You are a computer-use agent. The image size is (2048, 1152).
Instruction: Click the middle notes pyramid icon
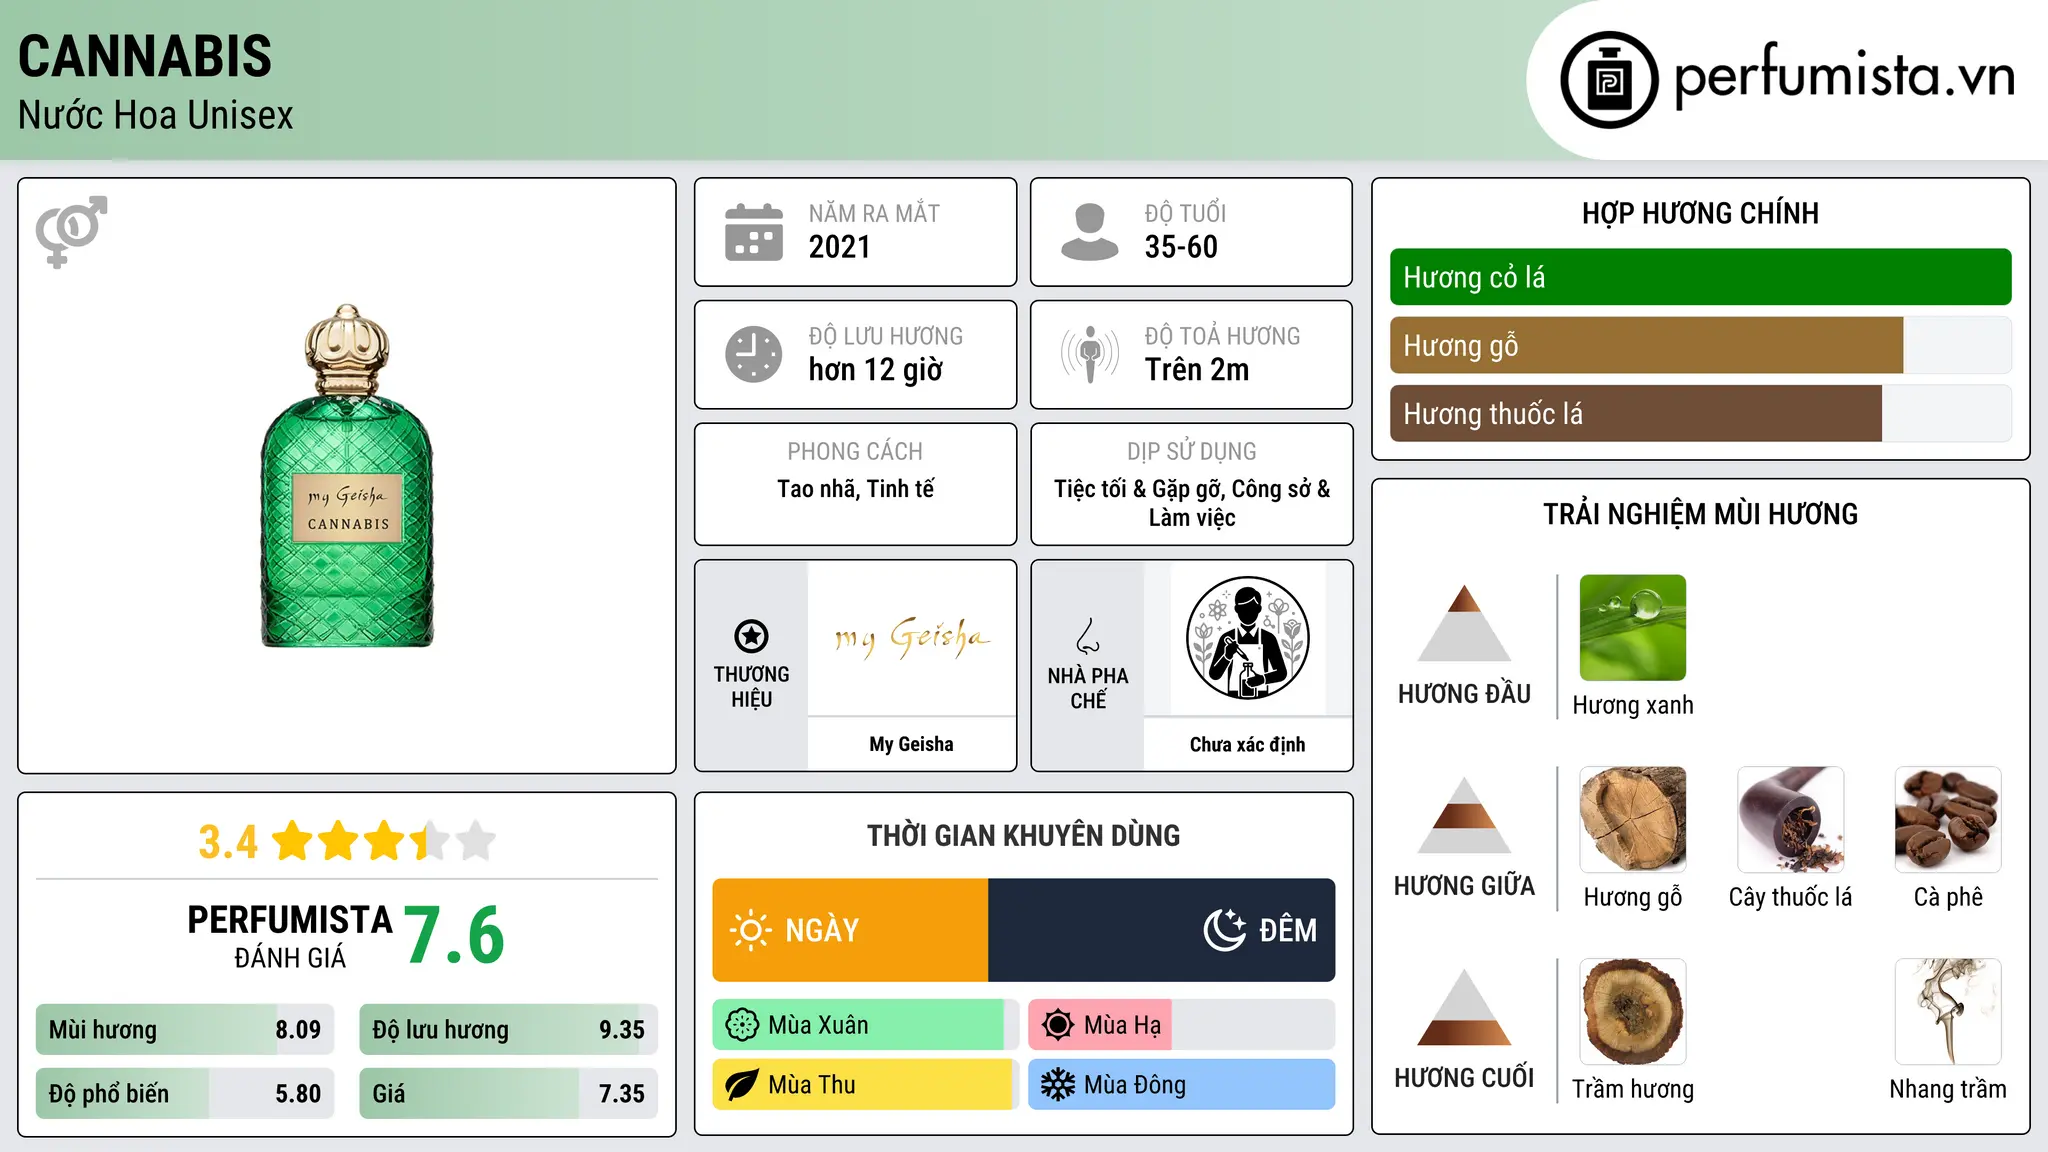coord(1464,815)
